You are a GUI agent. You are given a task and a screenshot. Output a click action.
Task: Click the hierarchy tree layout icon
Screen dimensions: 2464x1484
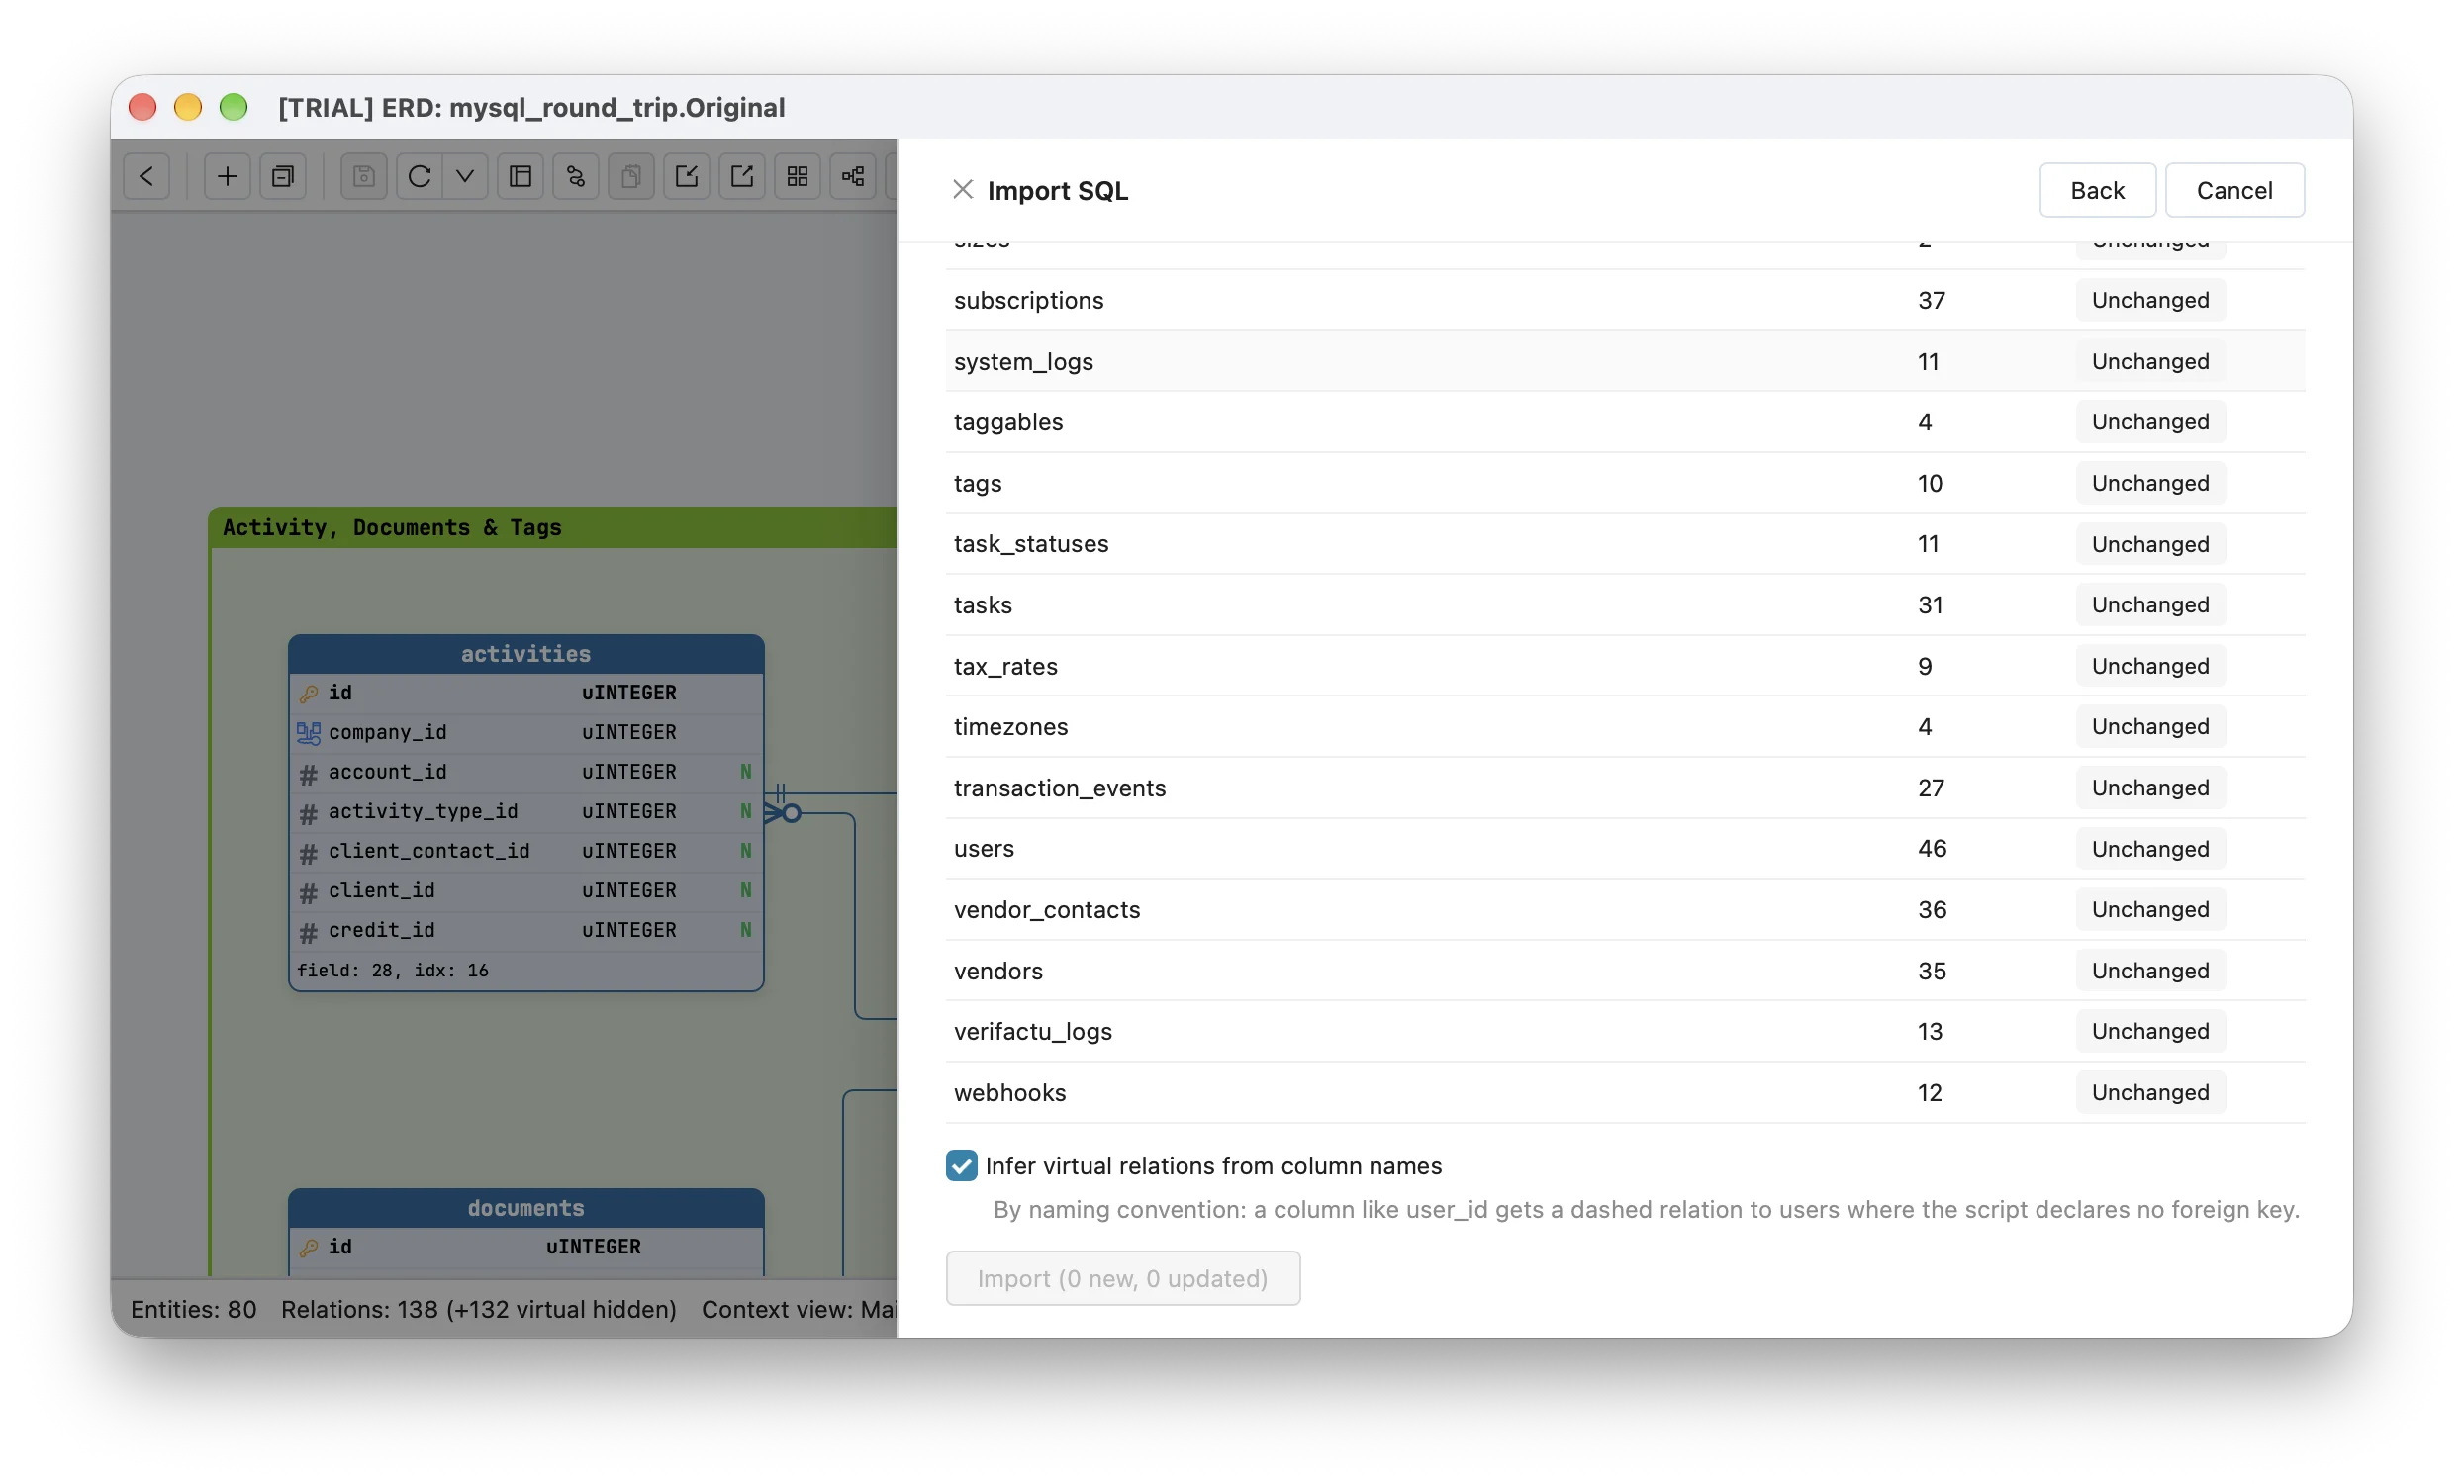pos(853,176)
